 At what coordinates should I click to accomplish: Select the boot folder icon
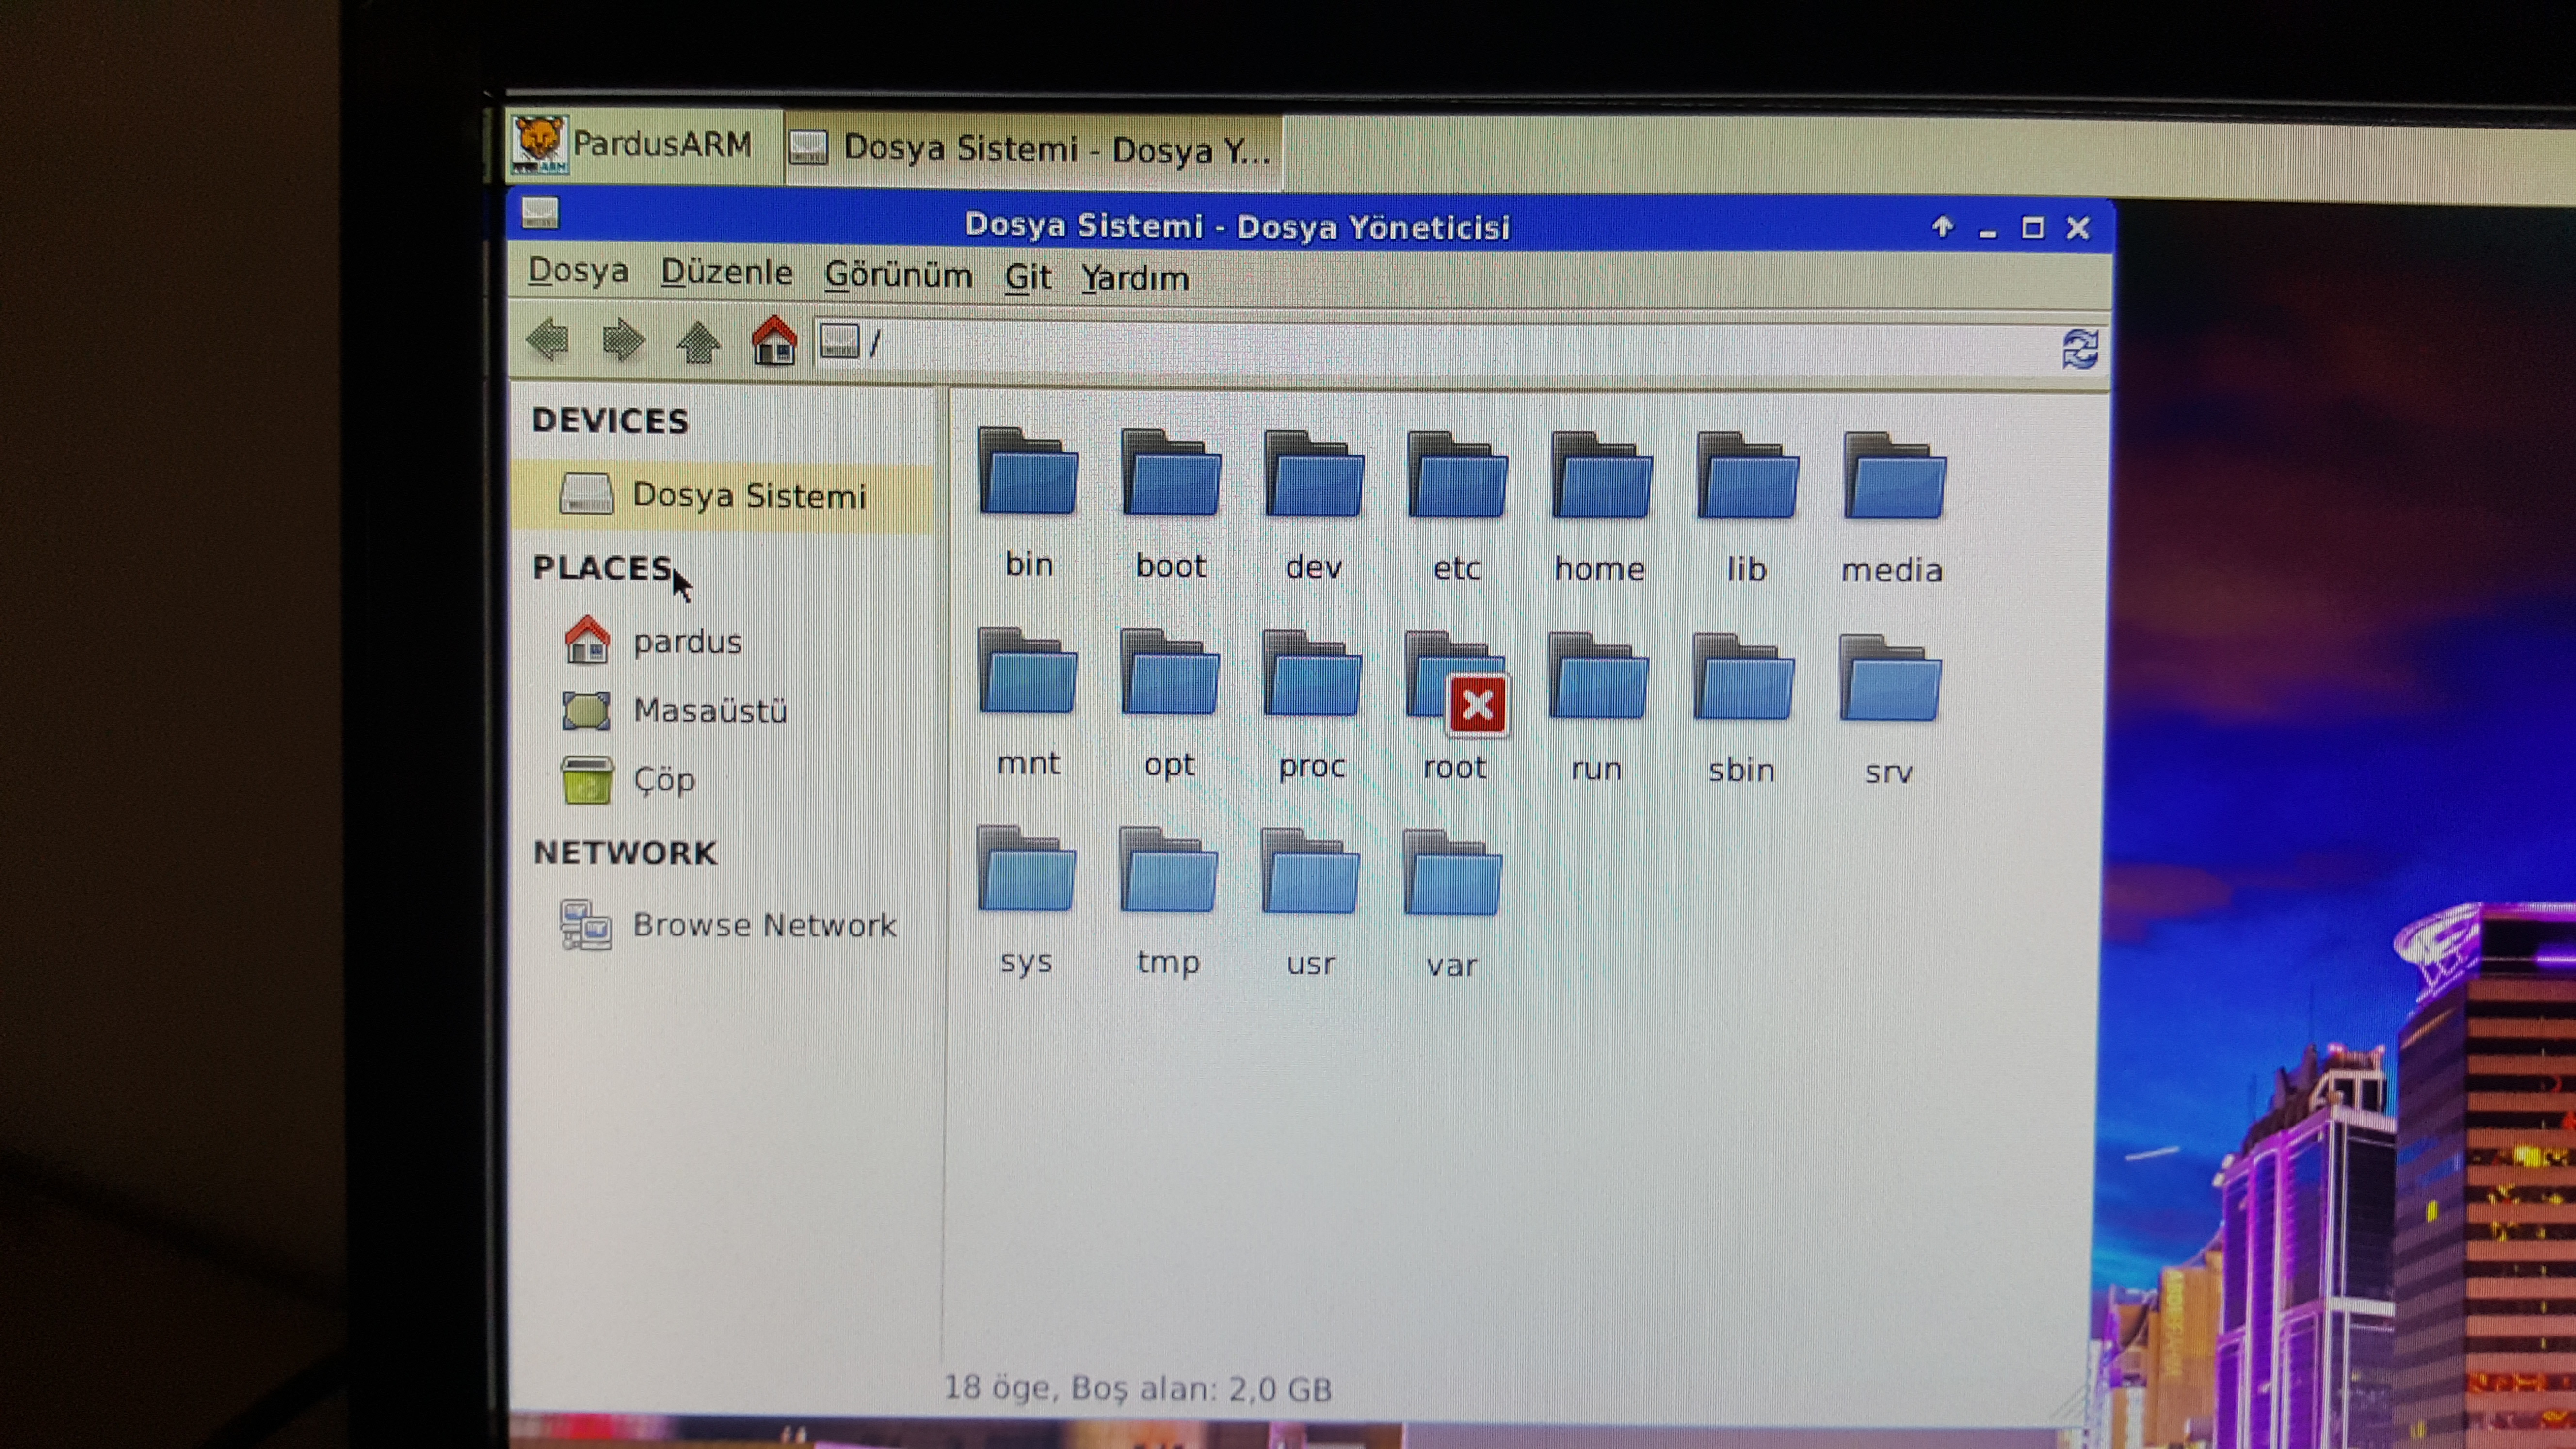pos(1170,474)
